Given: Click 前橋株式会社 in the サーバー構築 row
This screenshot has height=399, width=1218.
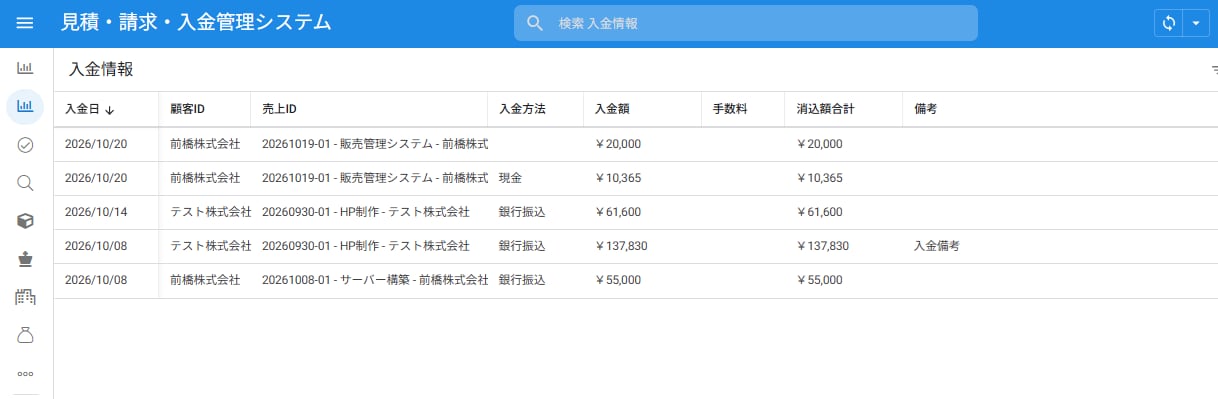Looking at the screenshot, I should coord(205,280).
